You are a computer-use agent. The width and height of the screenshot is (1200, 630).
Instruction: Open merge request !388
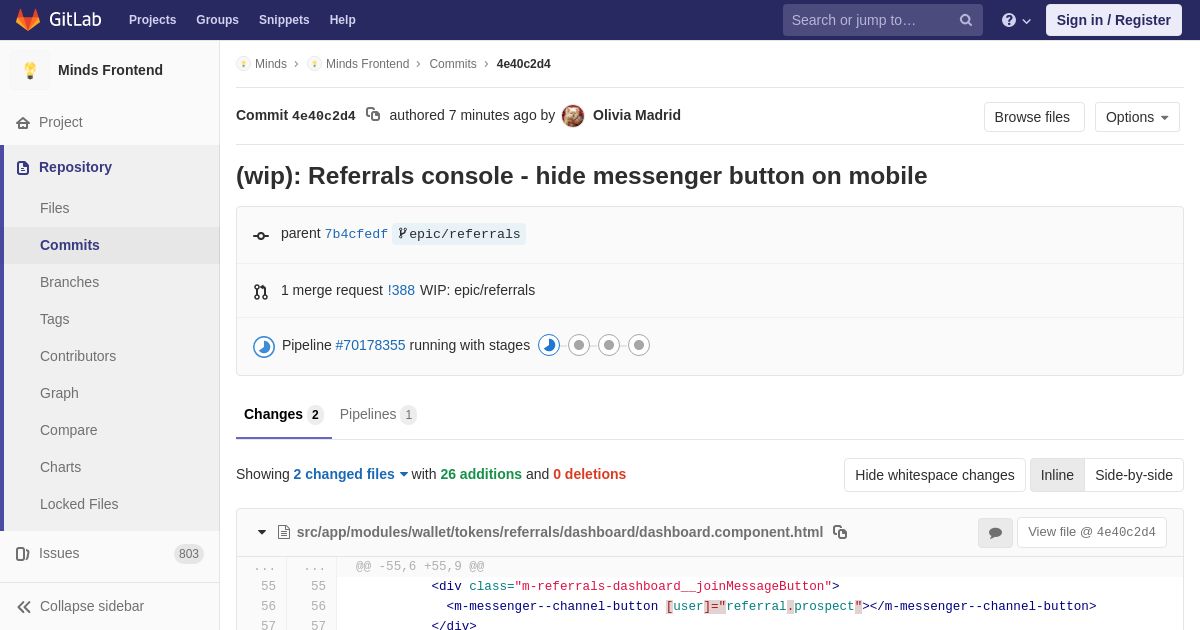pos(401,290)
